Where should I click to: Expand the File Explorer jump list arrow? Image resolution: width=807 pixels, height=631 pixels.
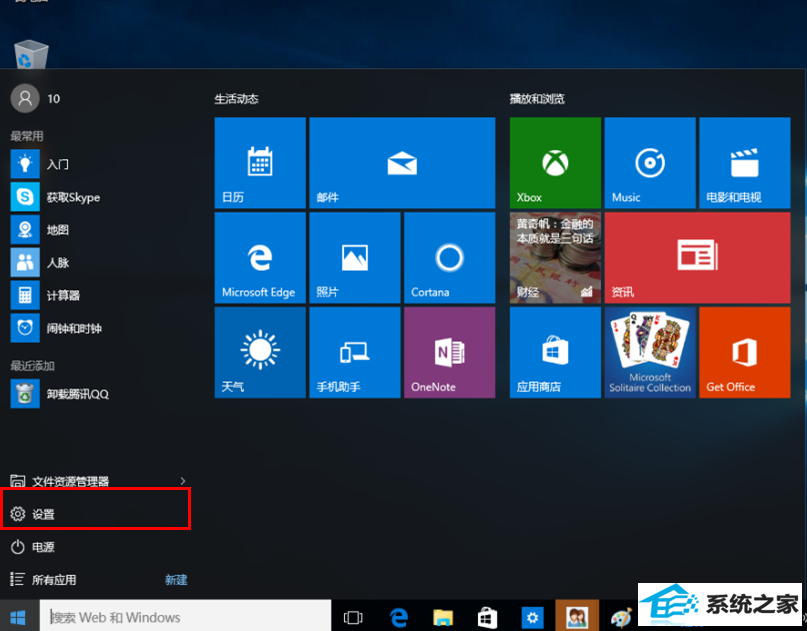(x=183, y=481)
